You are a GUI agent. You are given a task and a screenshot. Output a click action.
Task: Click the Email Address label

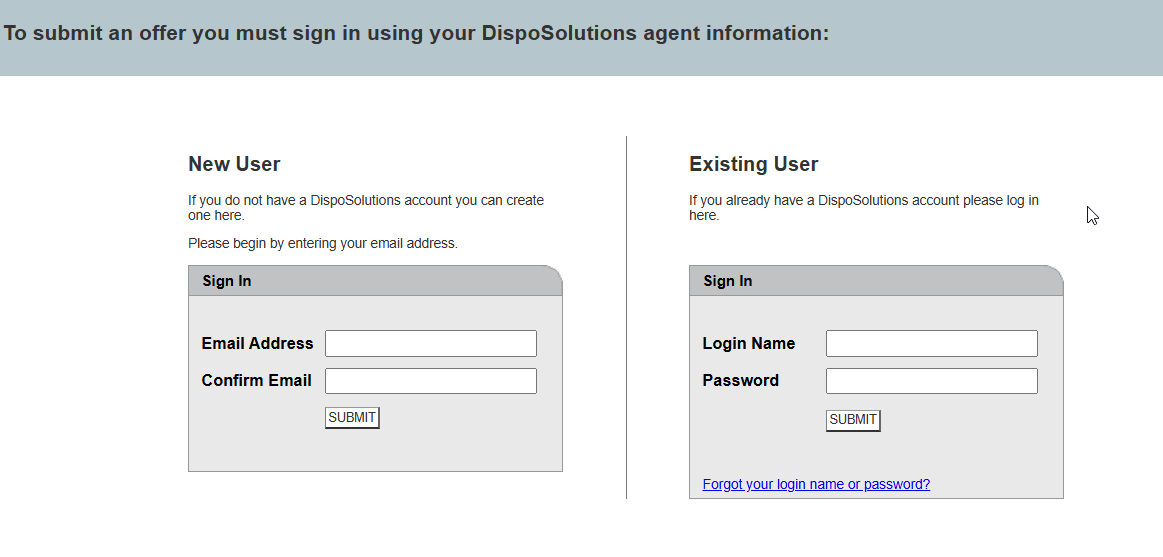coord(257,343)
